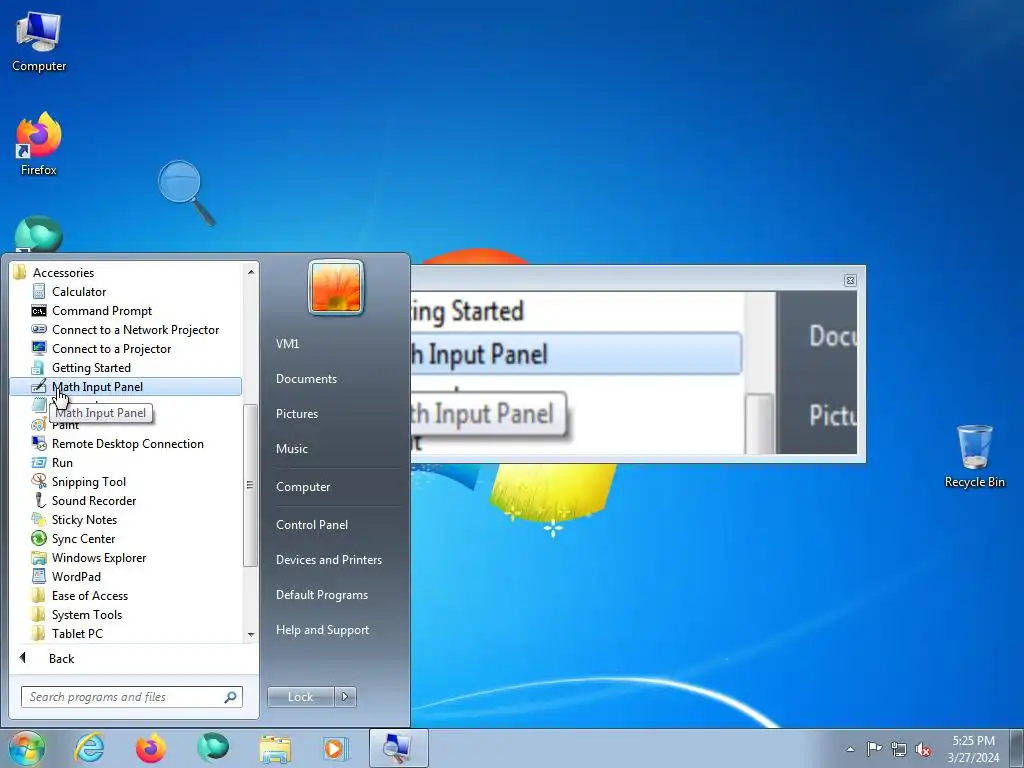The image size is (1024, 768).
Task: Open the shutdown options arrow next to Lock
Action: (345, 697)
